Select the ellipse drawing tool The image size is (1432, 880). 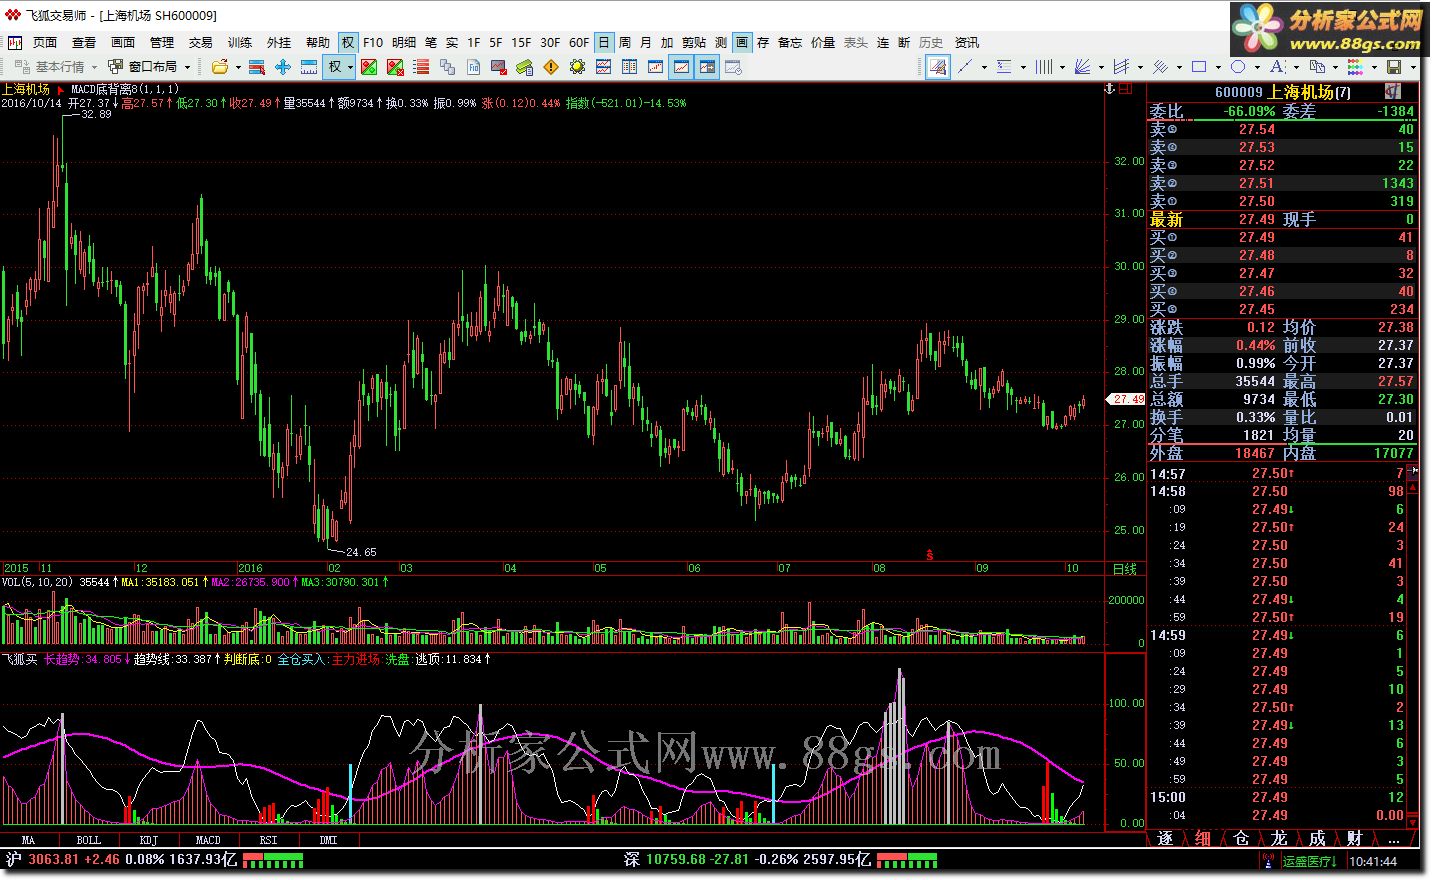point(1238,67)
